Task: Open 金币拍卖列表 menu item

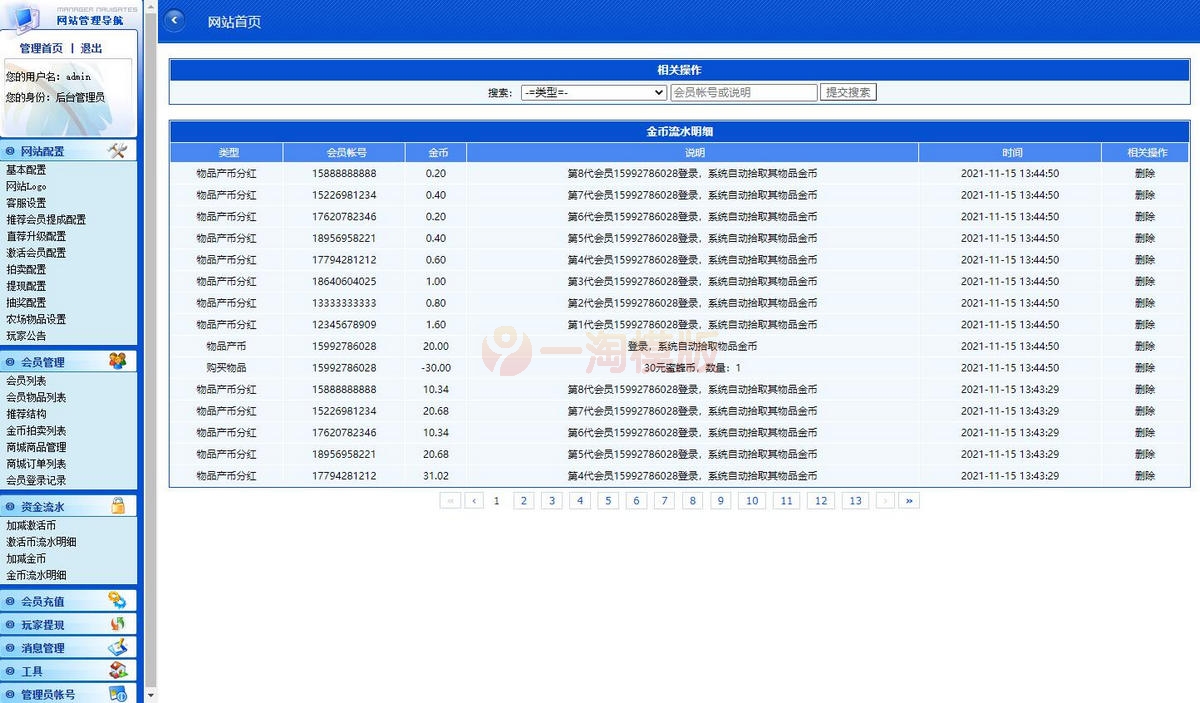Action: point(36,430)
